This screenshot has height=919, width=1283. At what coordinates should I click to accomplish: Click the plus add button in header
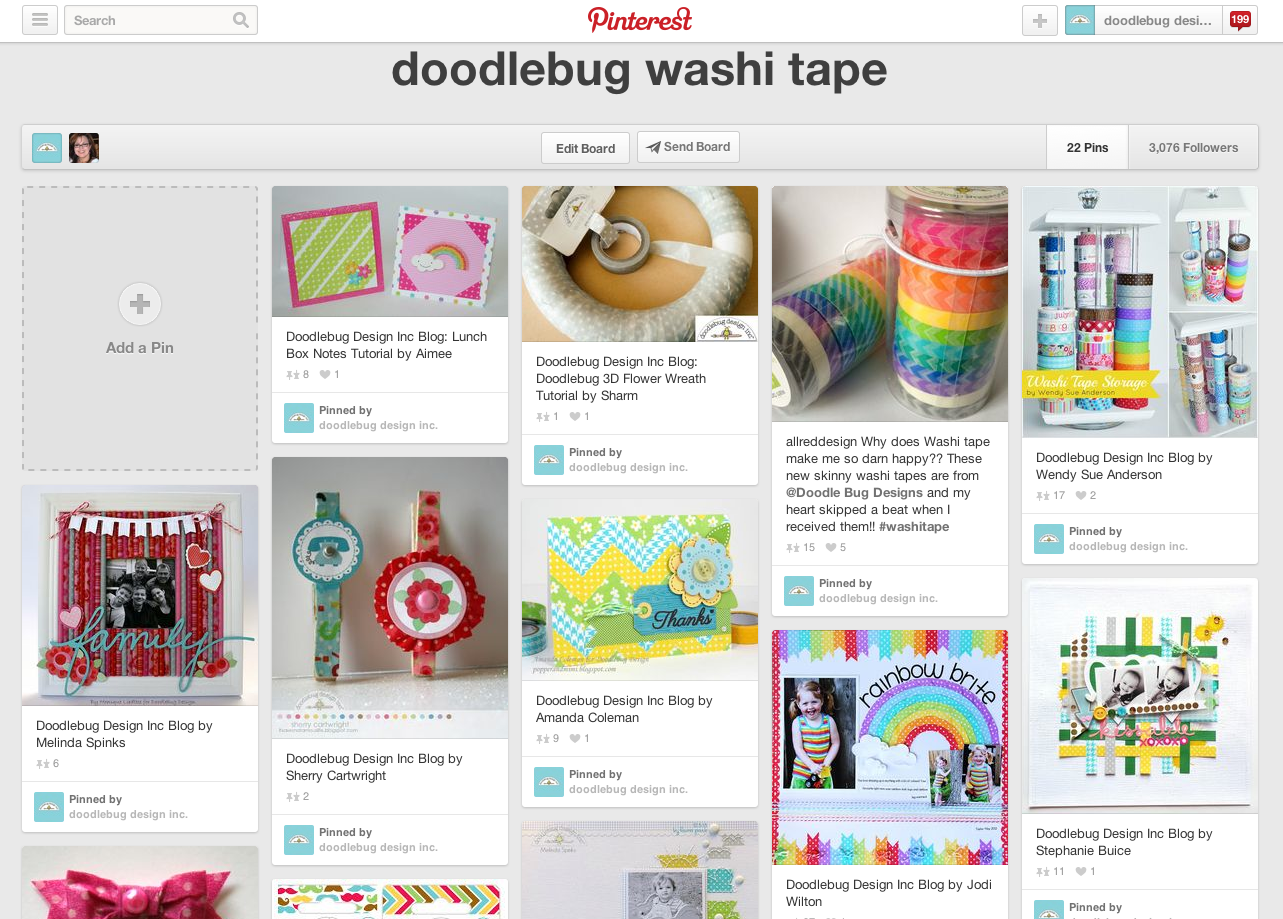(x=1040, y=20)
